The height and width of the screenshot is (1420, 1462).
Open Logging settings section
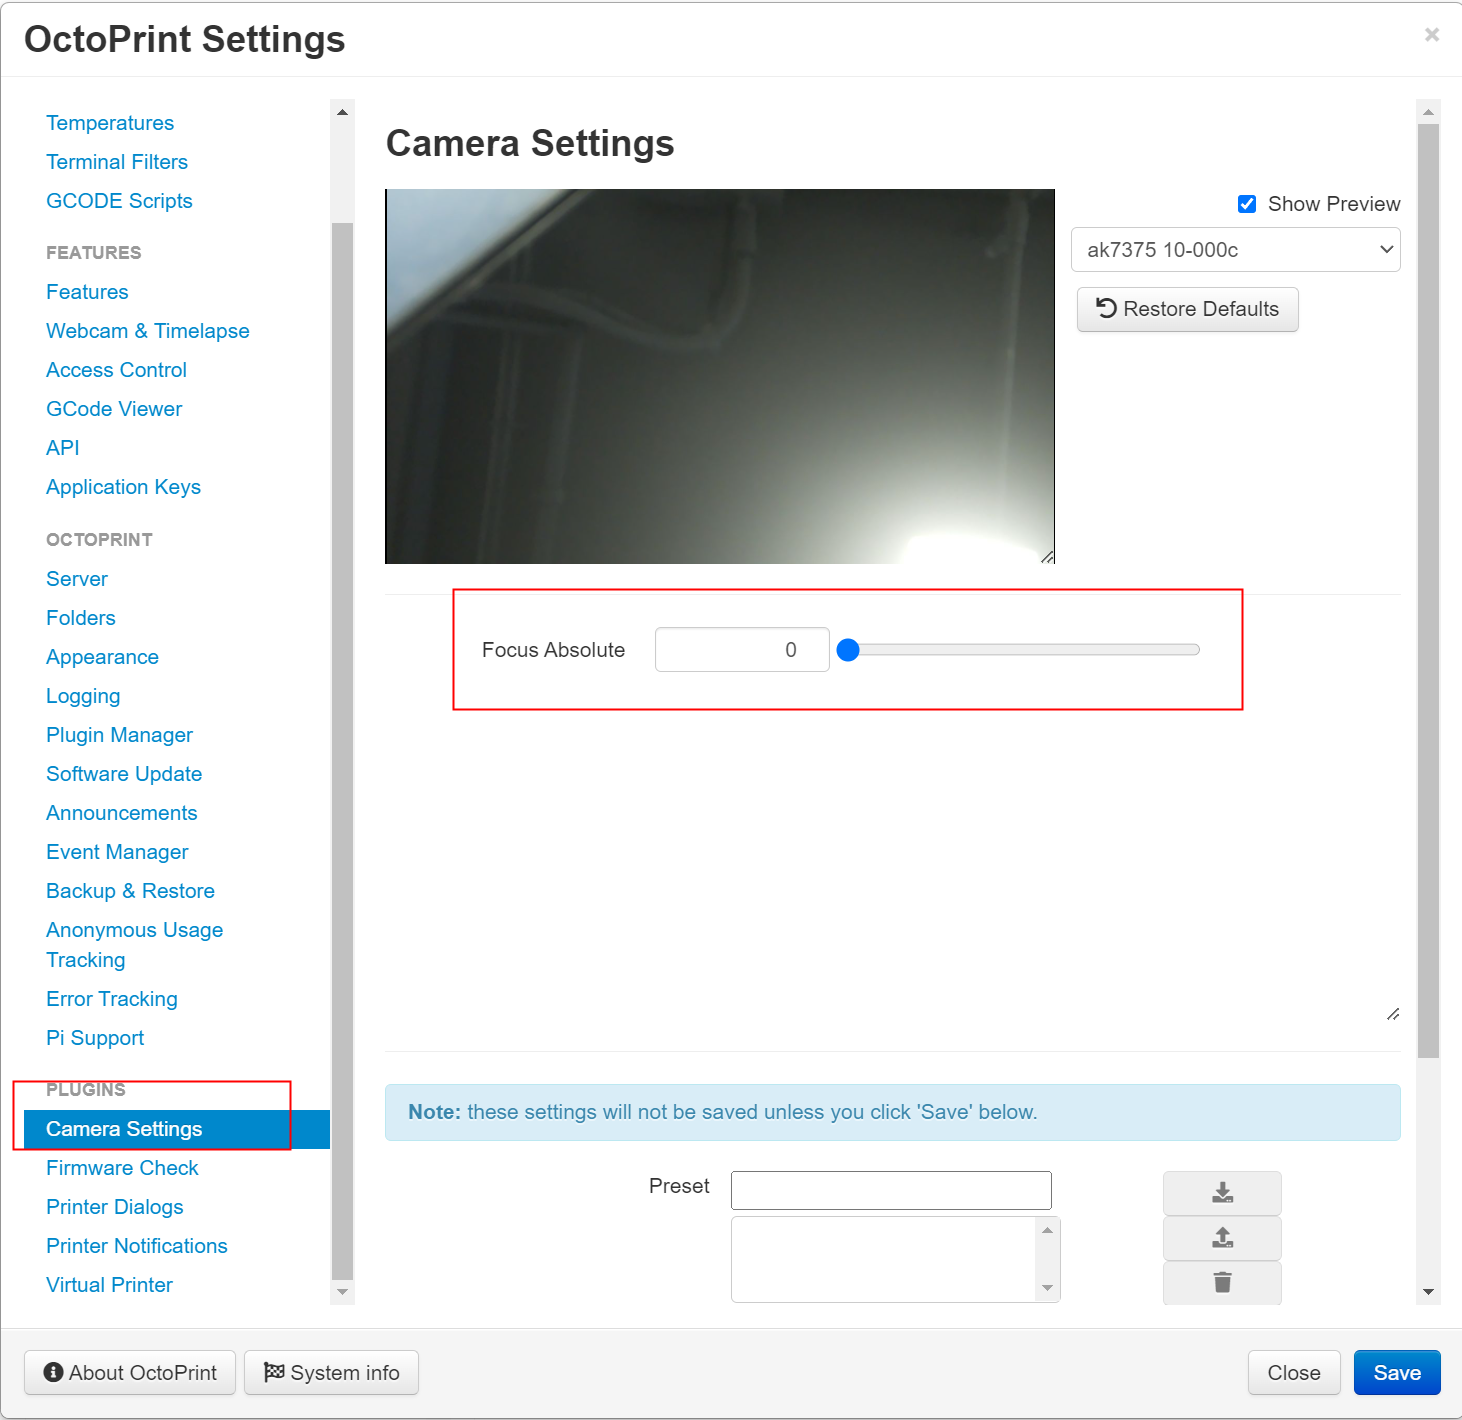(83, 696)
